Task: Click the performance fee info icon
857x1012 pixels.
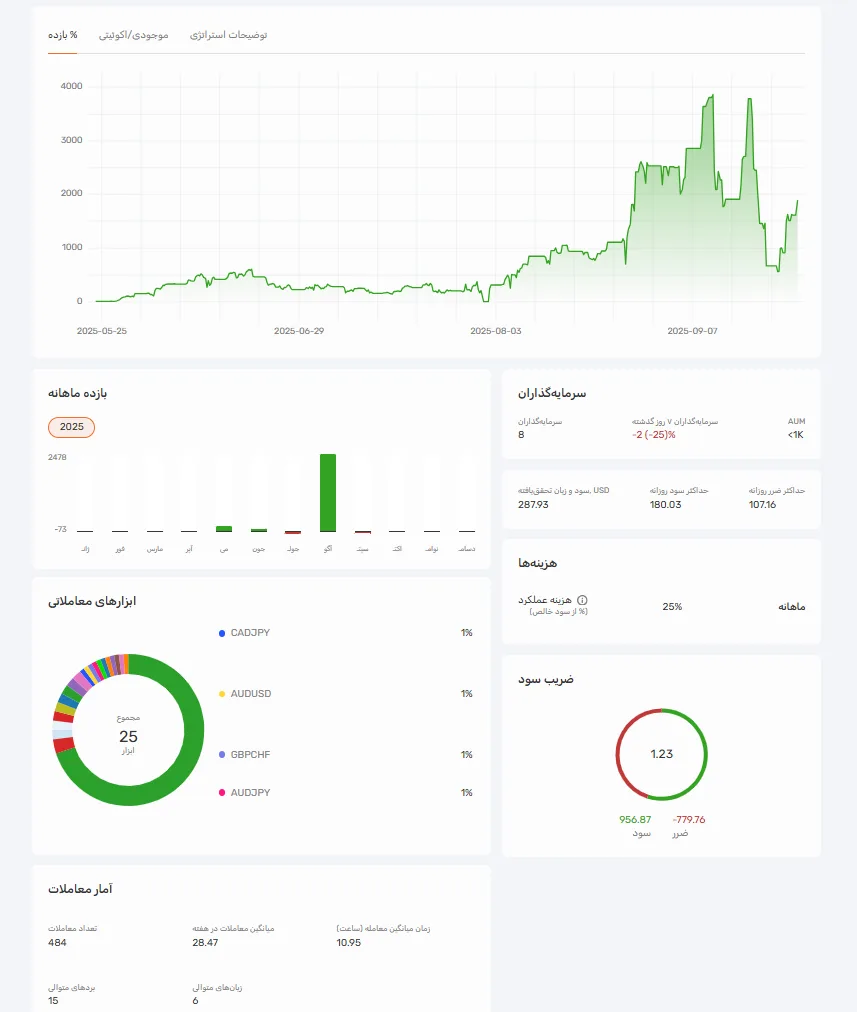Action: point(583,600)
